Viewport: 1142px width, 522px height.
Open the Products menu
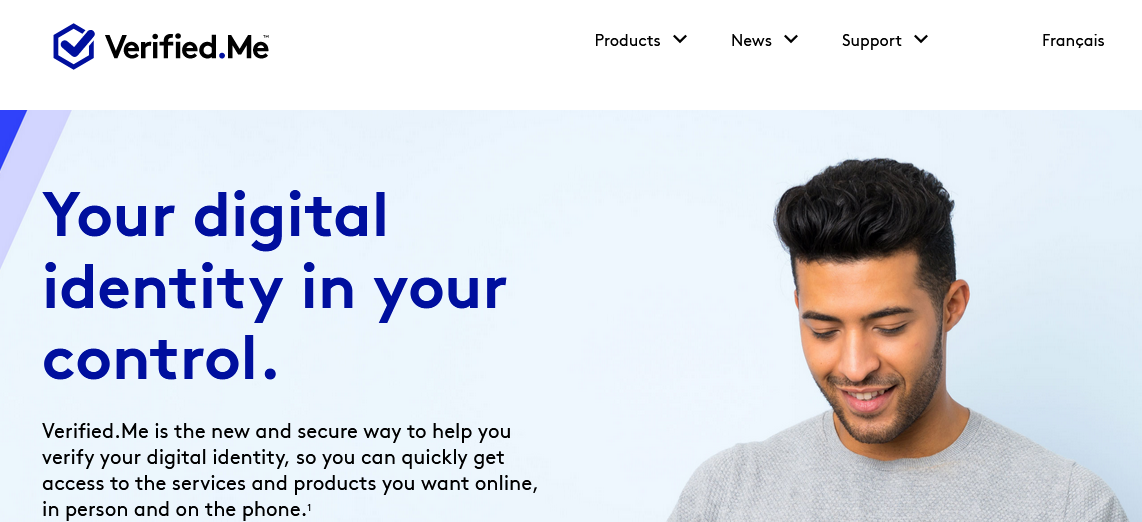pyautogui.click(x=627, y=41)
